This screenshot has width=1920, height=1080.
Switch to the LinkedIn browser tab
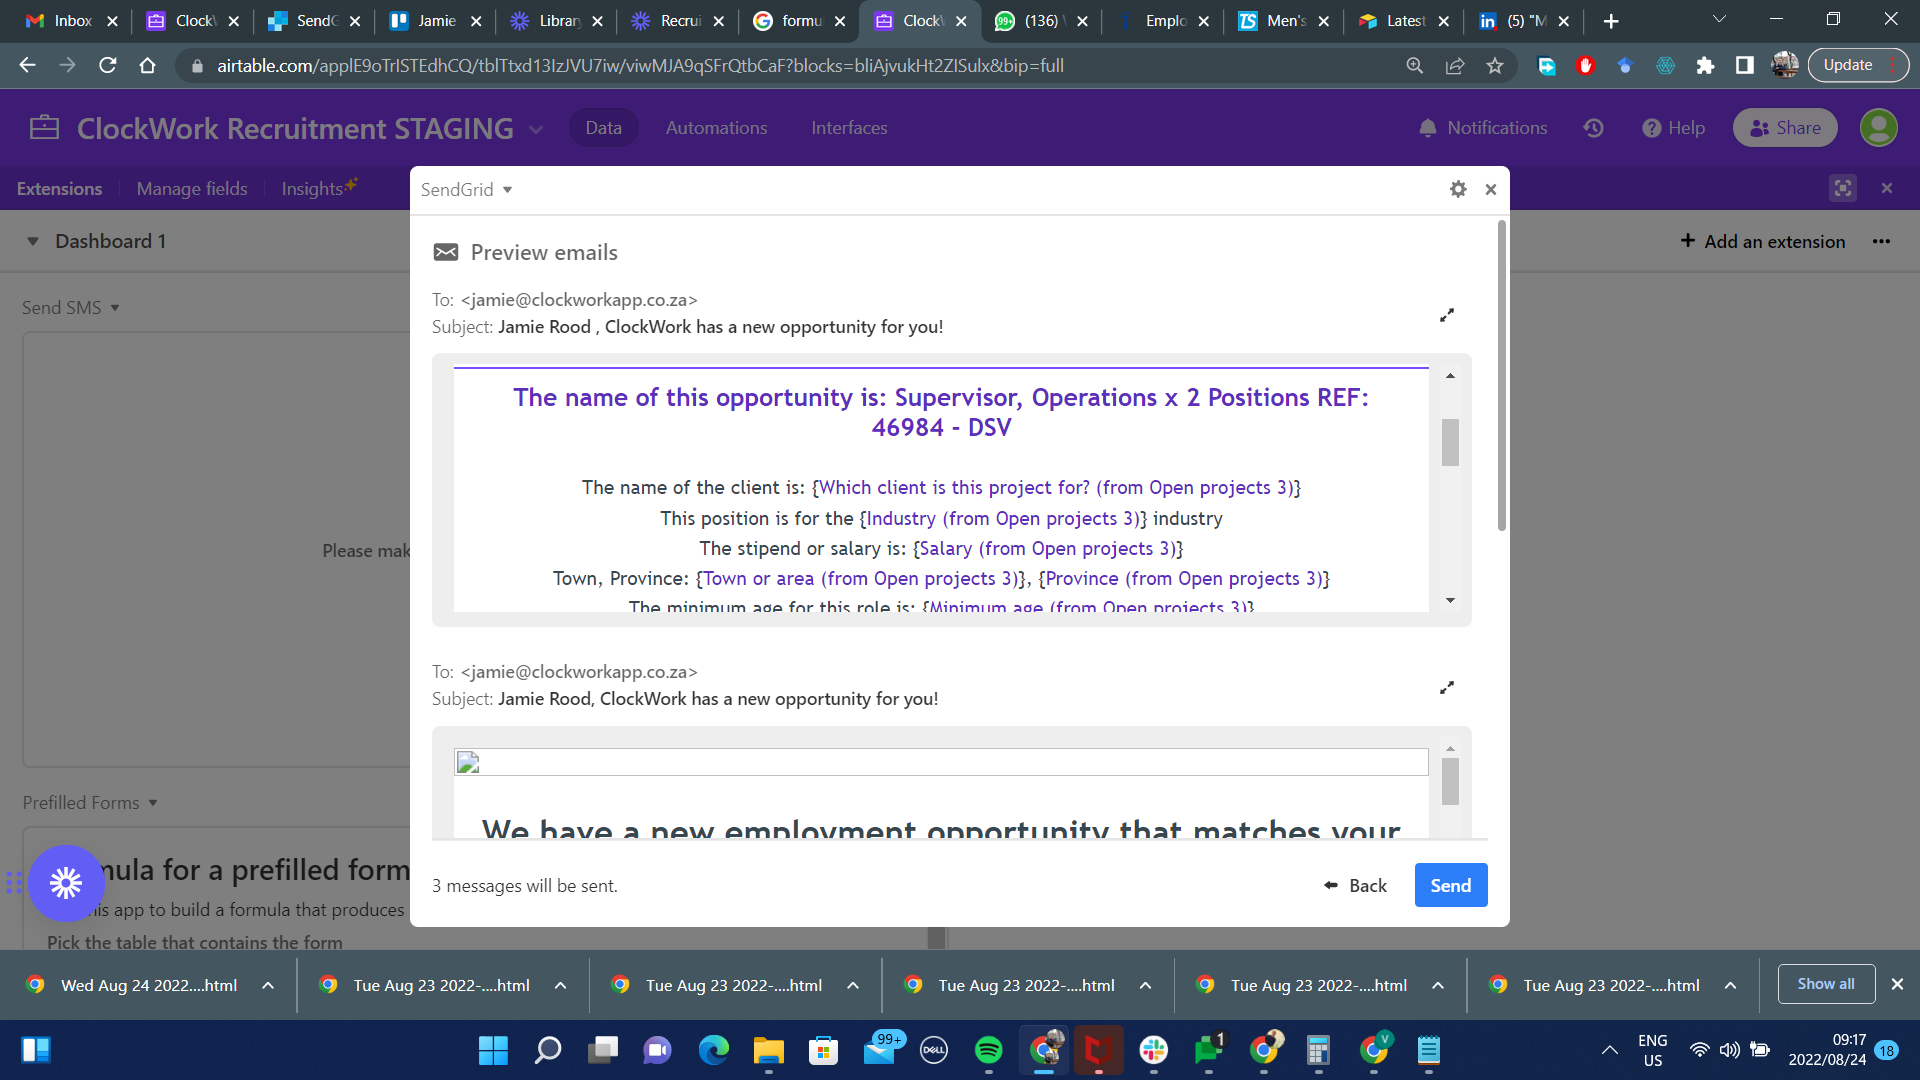[1523, 21]
